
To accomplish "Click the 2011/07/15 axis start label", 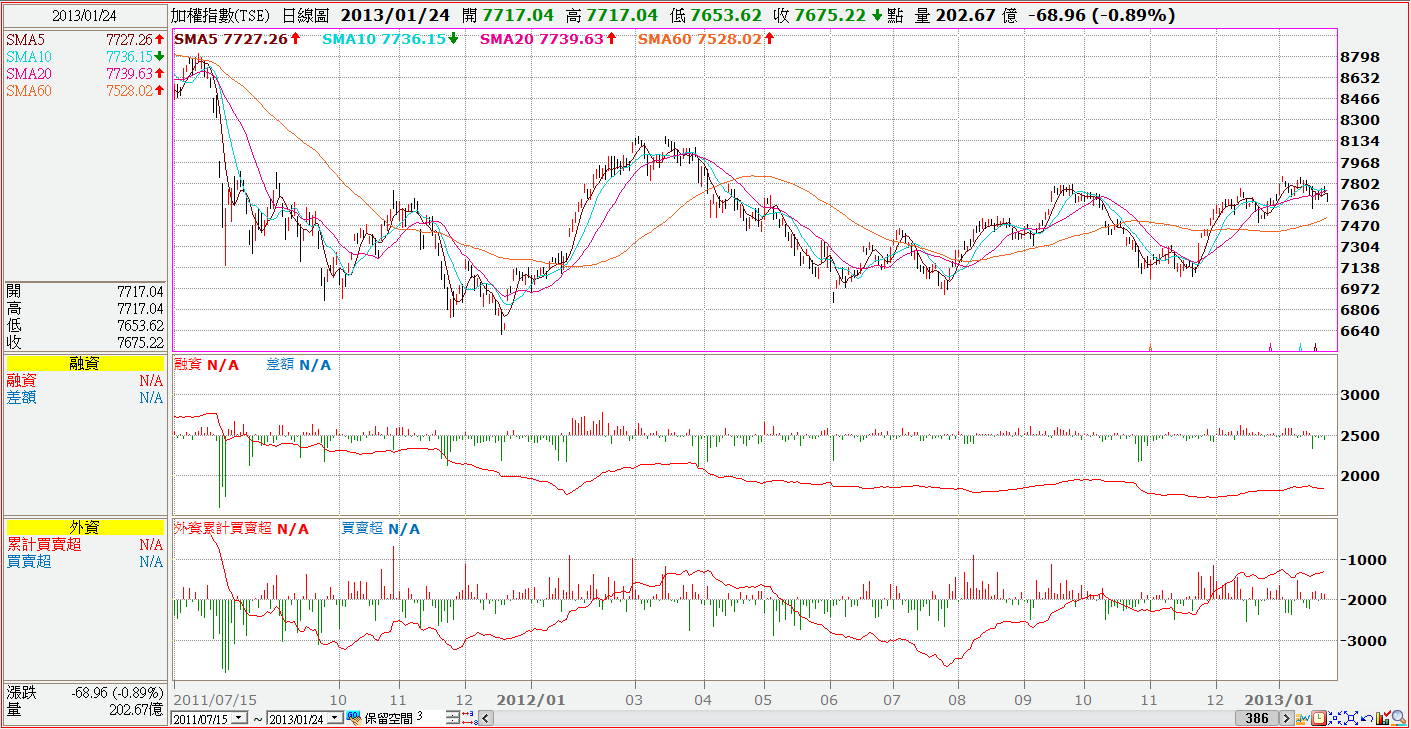I will pyautogui.click(x=213, y=699).
